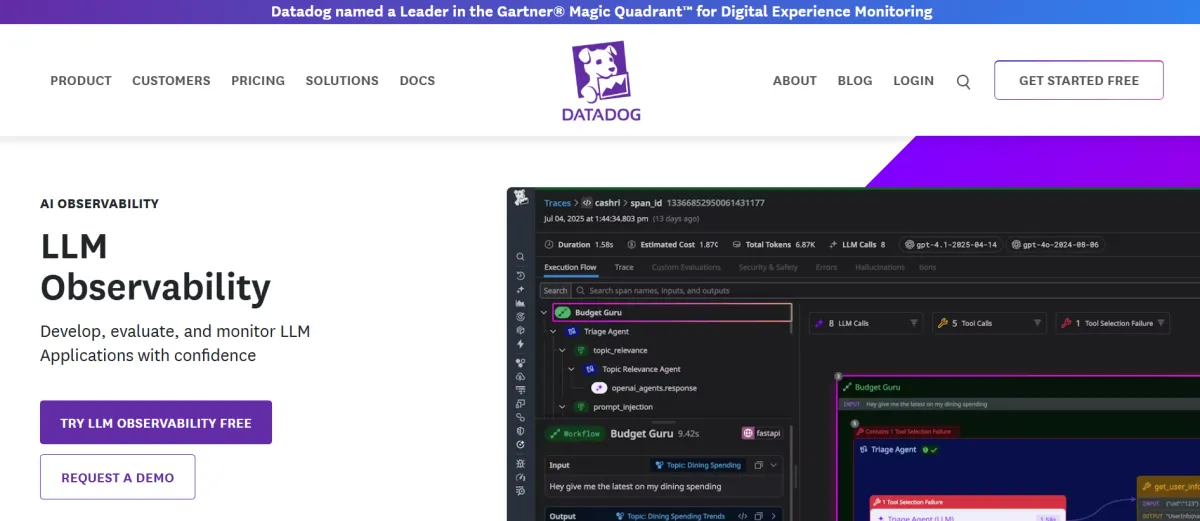Collapse the Triage Agent tree node

pyautogui.click(x=554, y=331)
